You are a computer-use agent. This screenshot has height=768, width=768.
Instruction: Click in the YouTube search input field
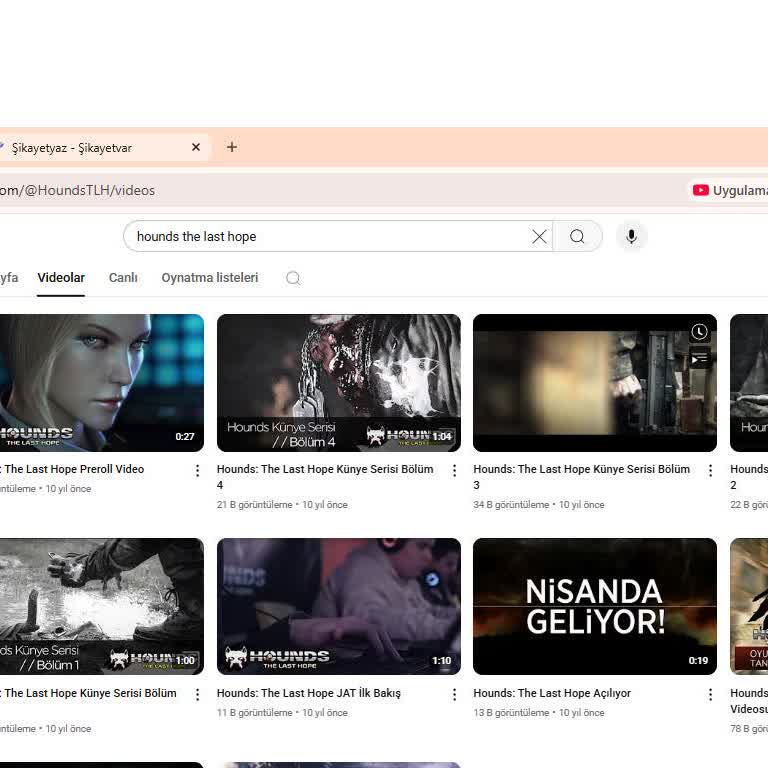pyautogui.click(x=330, y=237)
